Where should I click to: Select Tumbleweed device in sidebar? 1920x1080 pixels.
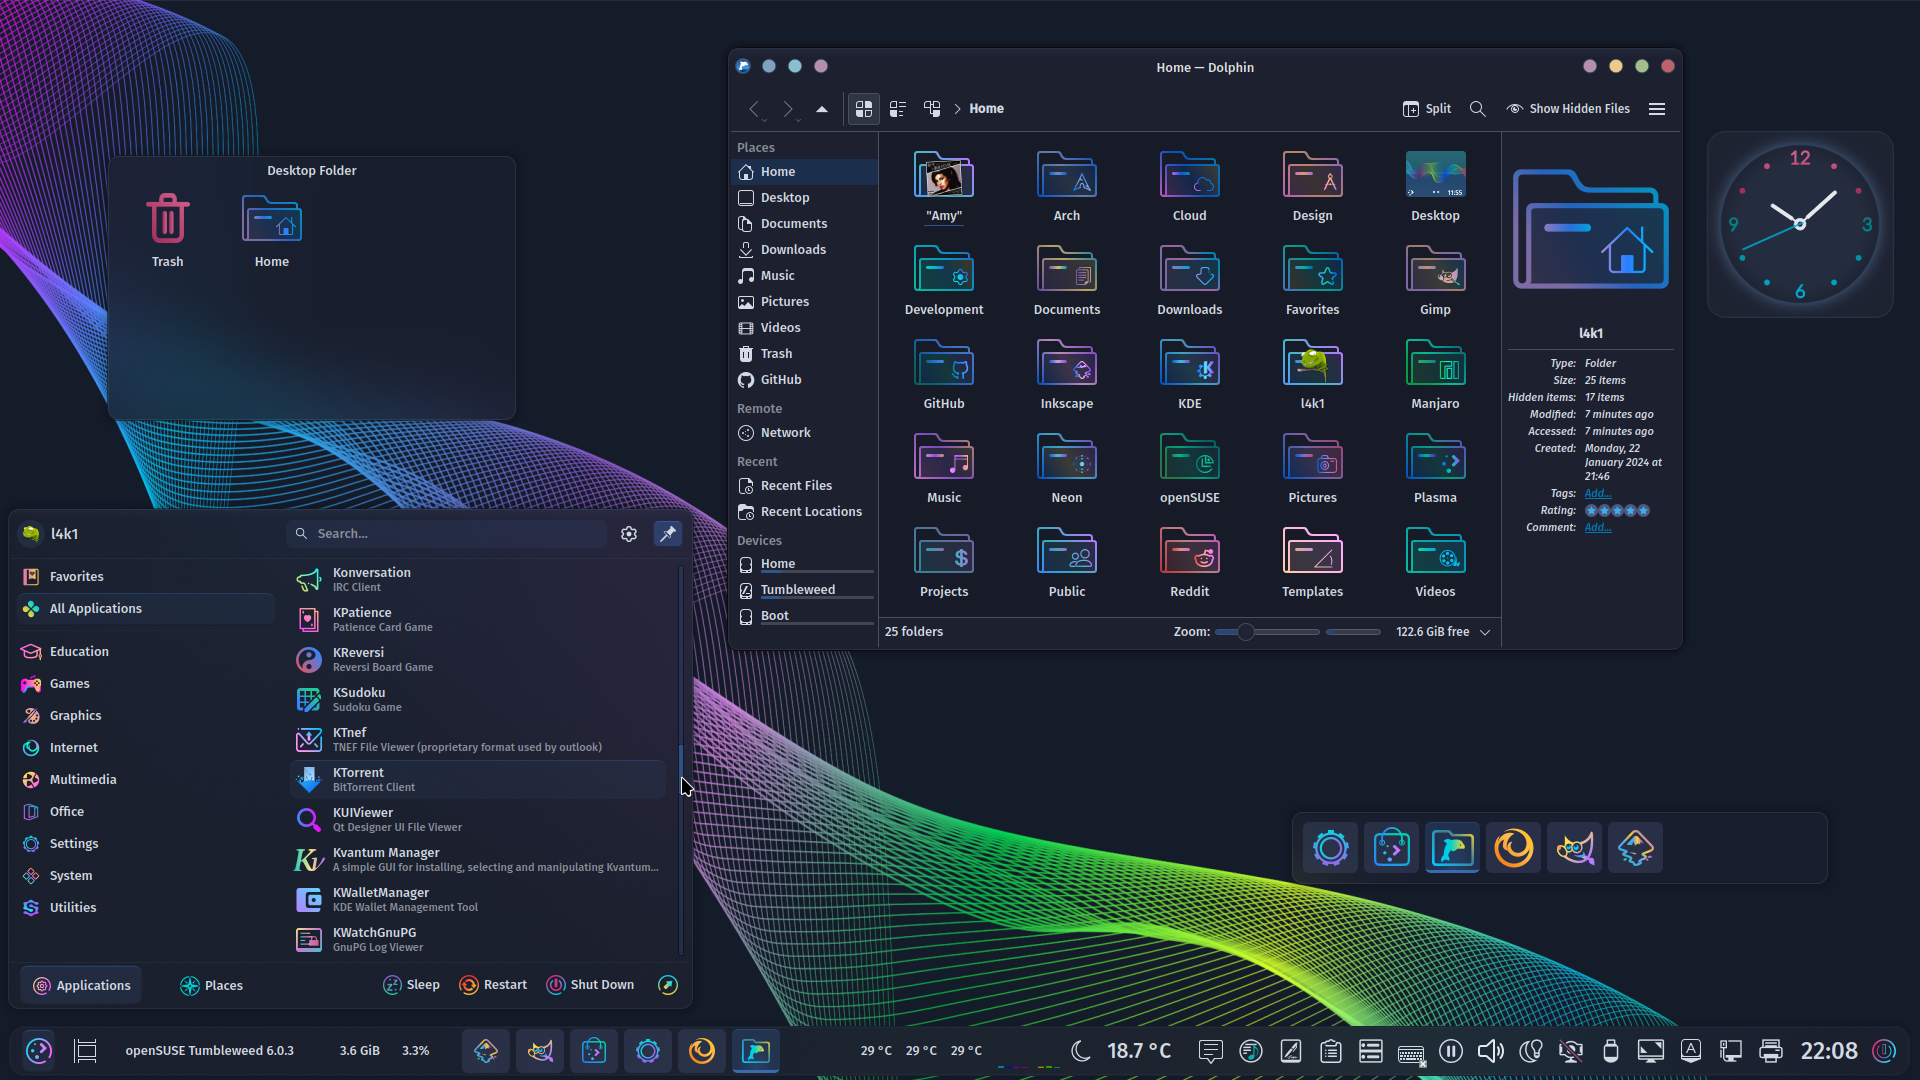pos(804,590)
